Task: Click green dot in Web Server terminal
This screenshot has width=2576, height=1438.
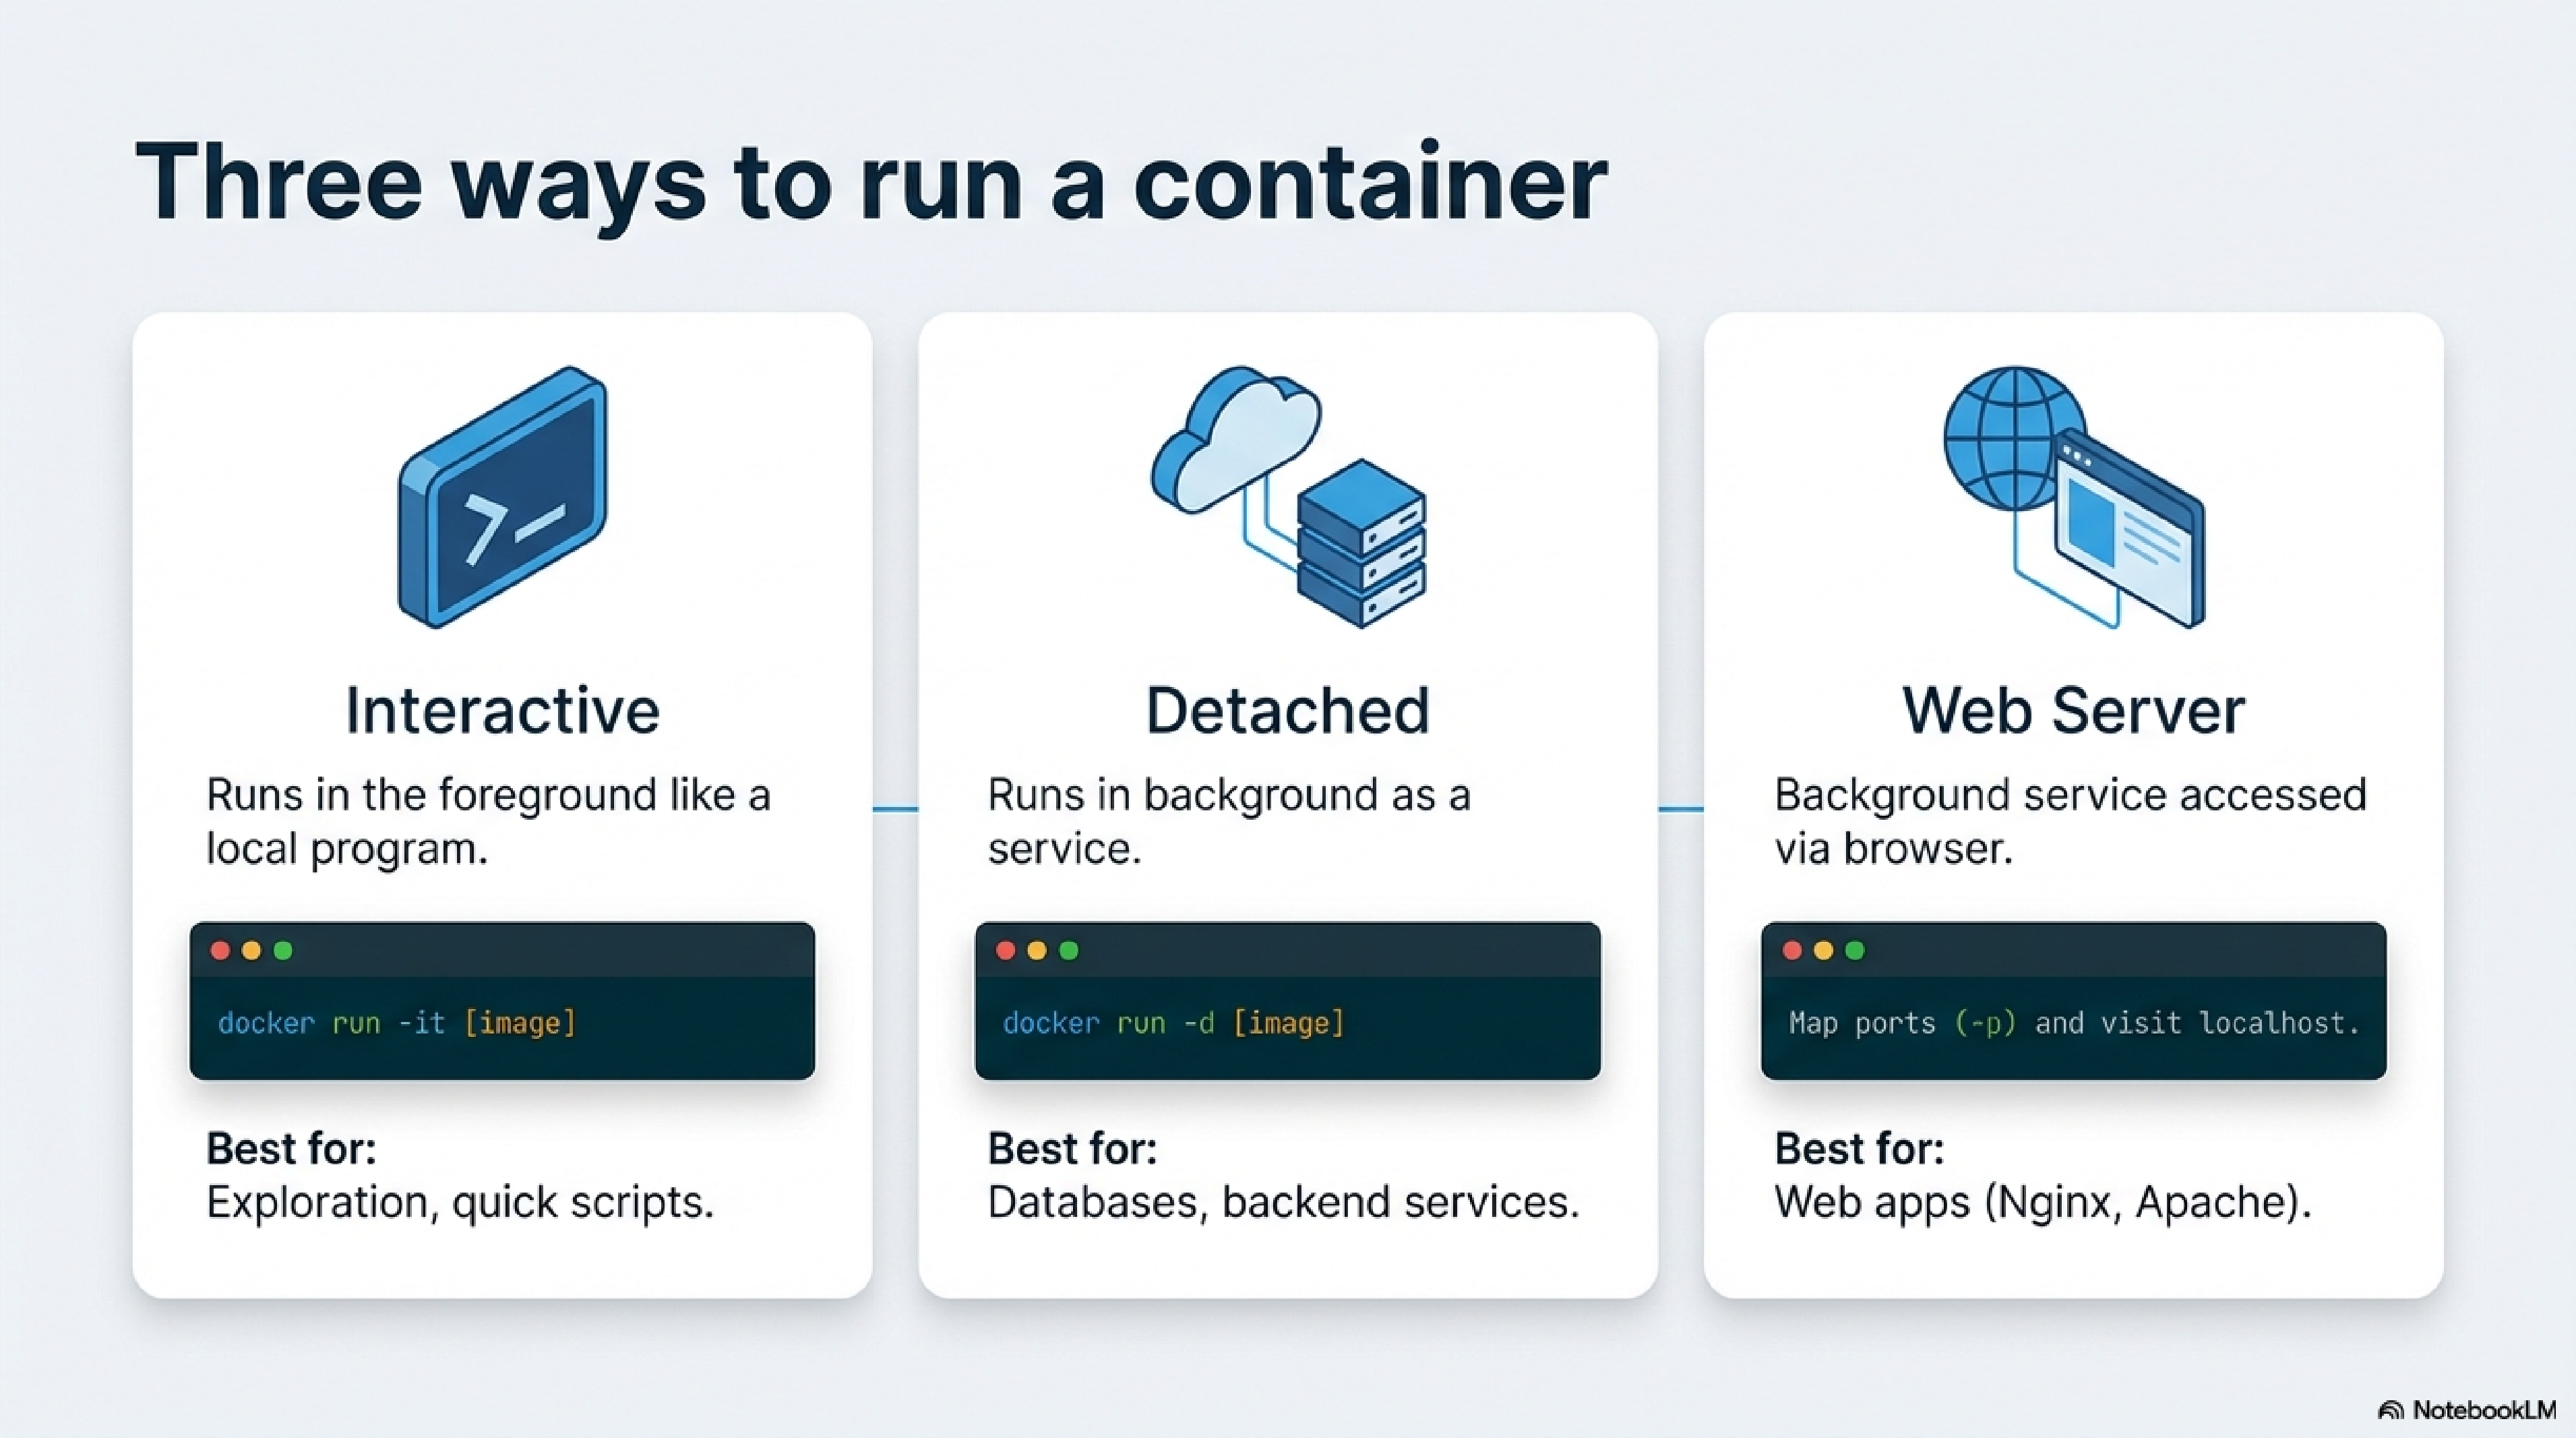Action: (1855, 951)
